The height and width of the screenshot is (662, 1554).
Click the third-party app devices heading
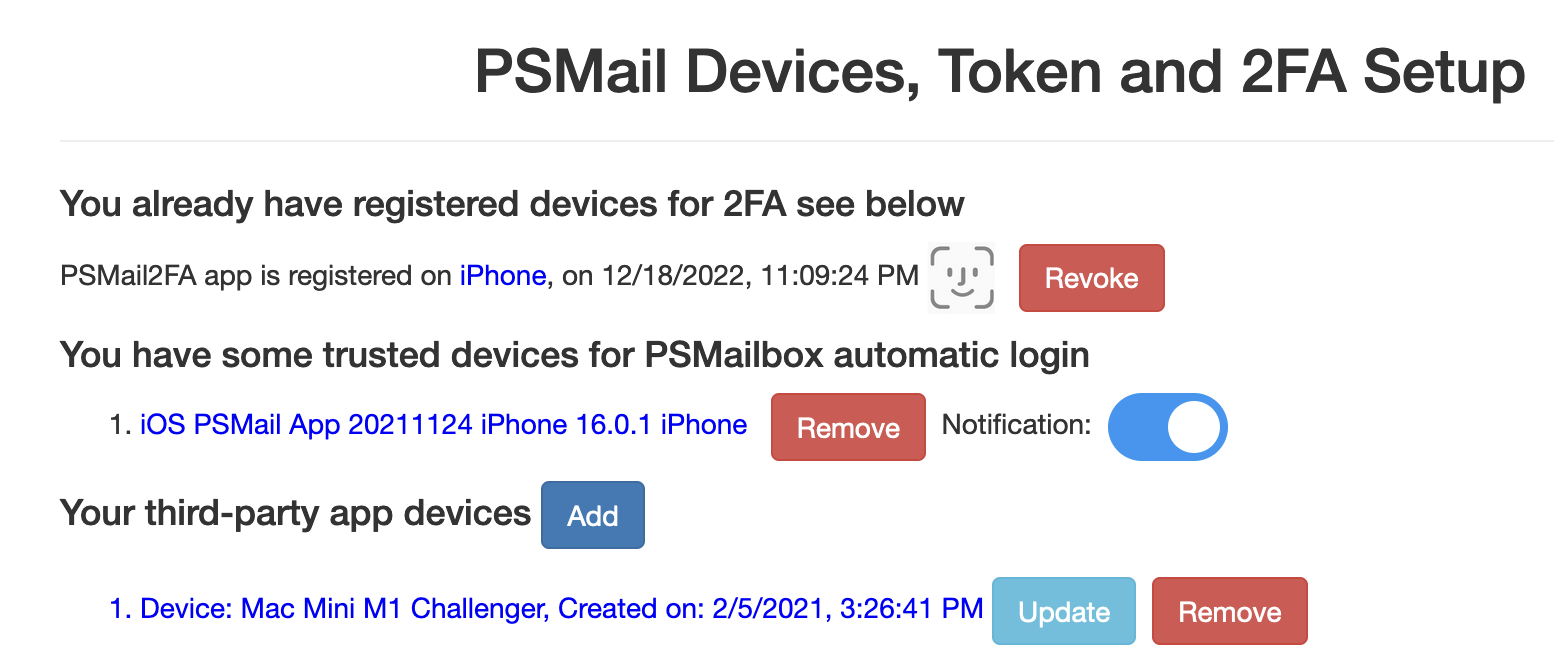click(x=295, y=513)
